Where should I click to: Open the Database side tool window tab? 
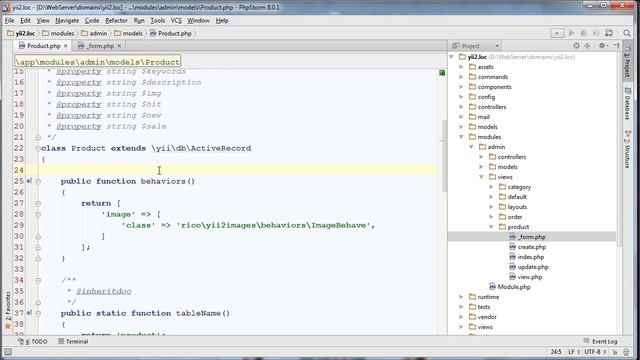pos(627,103)
